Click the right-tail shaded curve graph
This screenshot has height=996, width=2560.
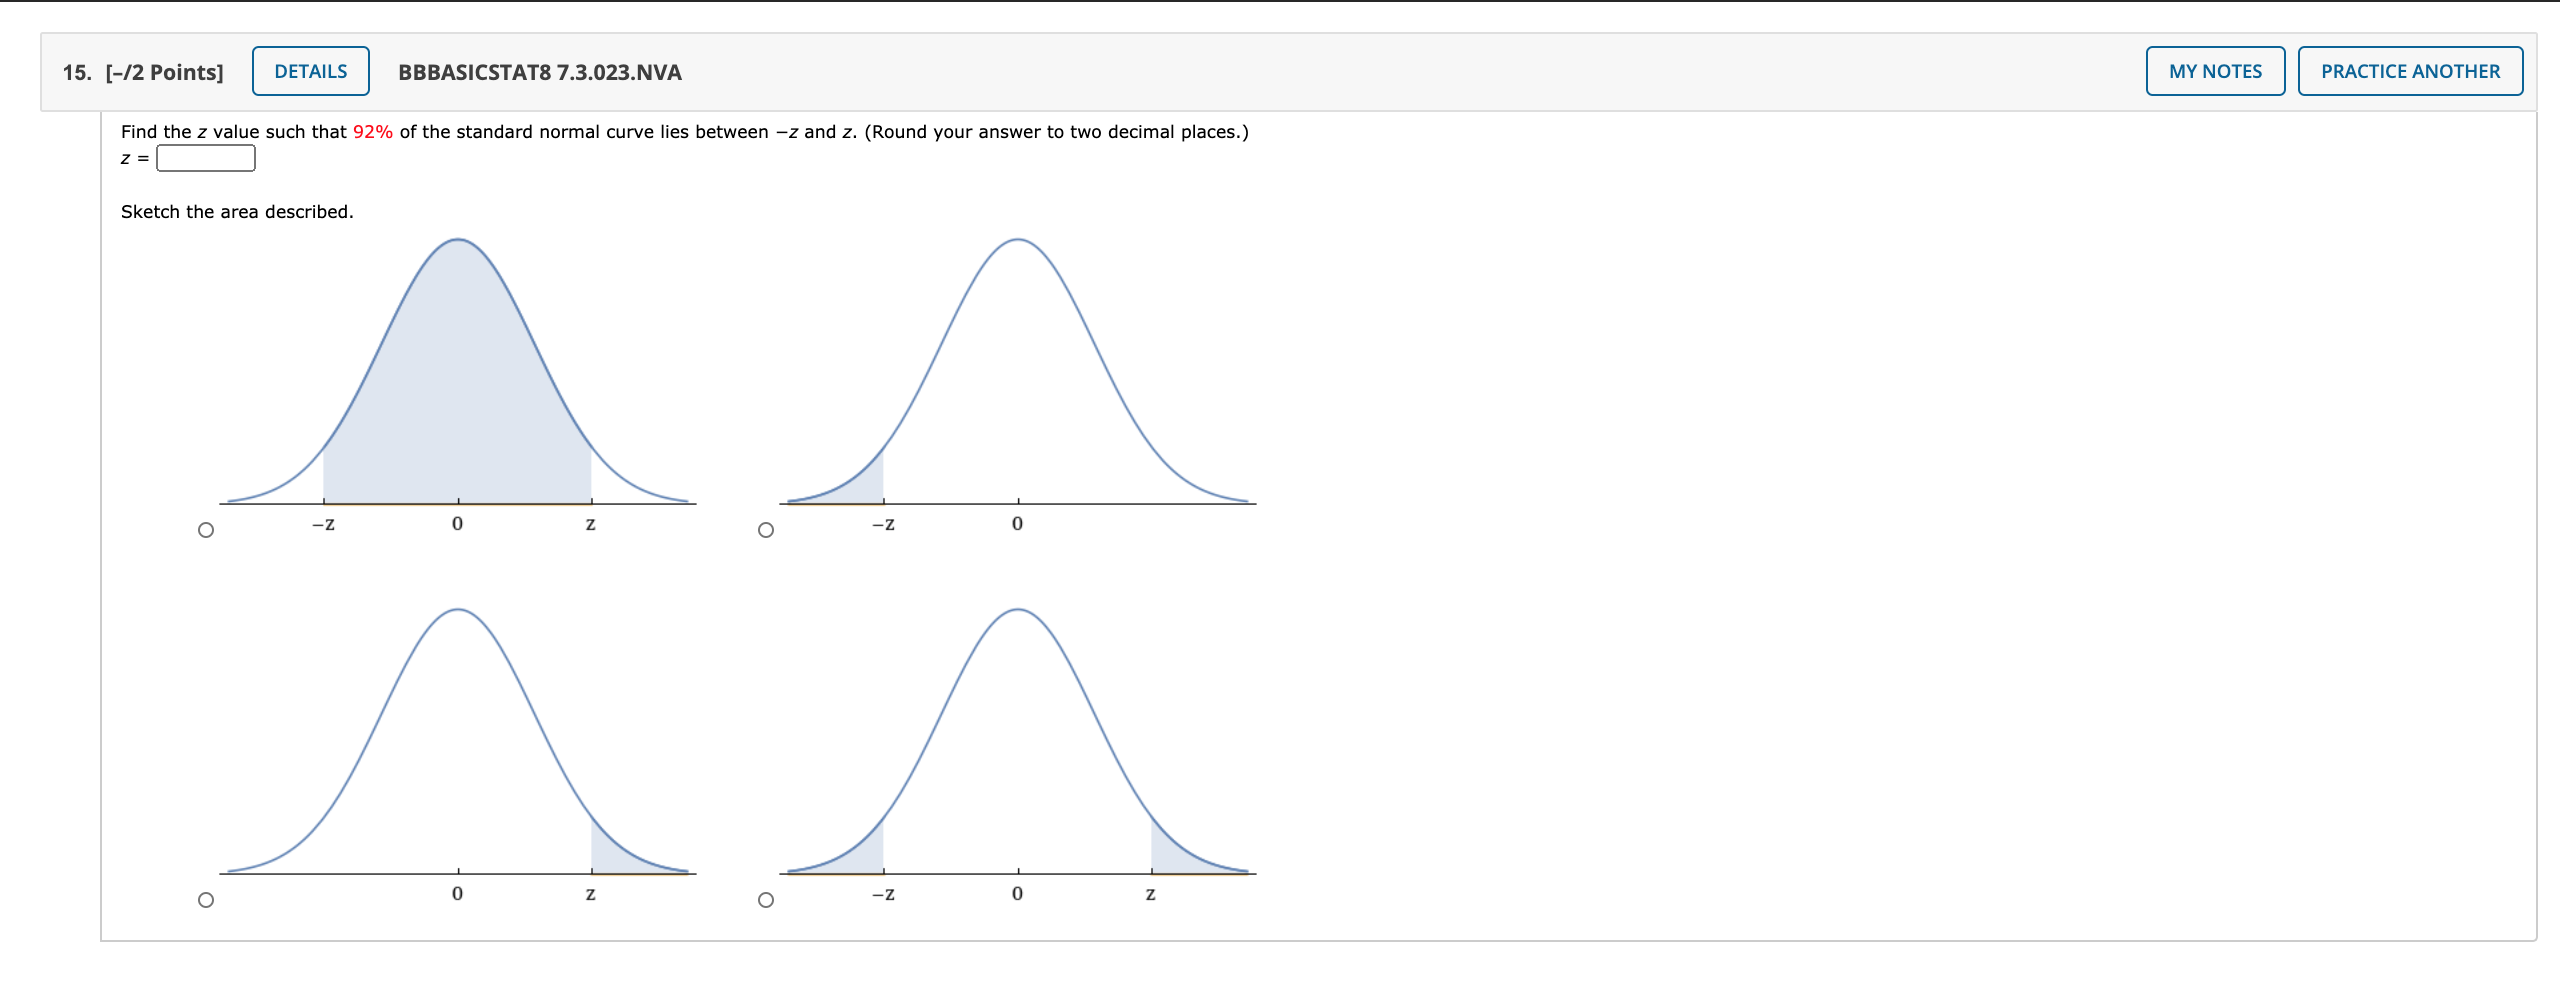pyautogui.click(x=458, y=755)
